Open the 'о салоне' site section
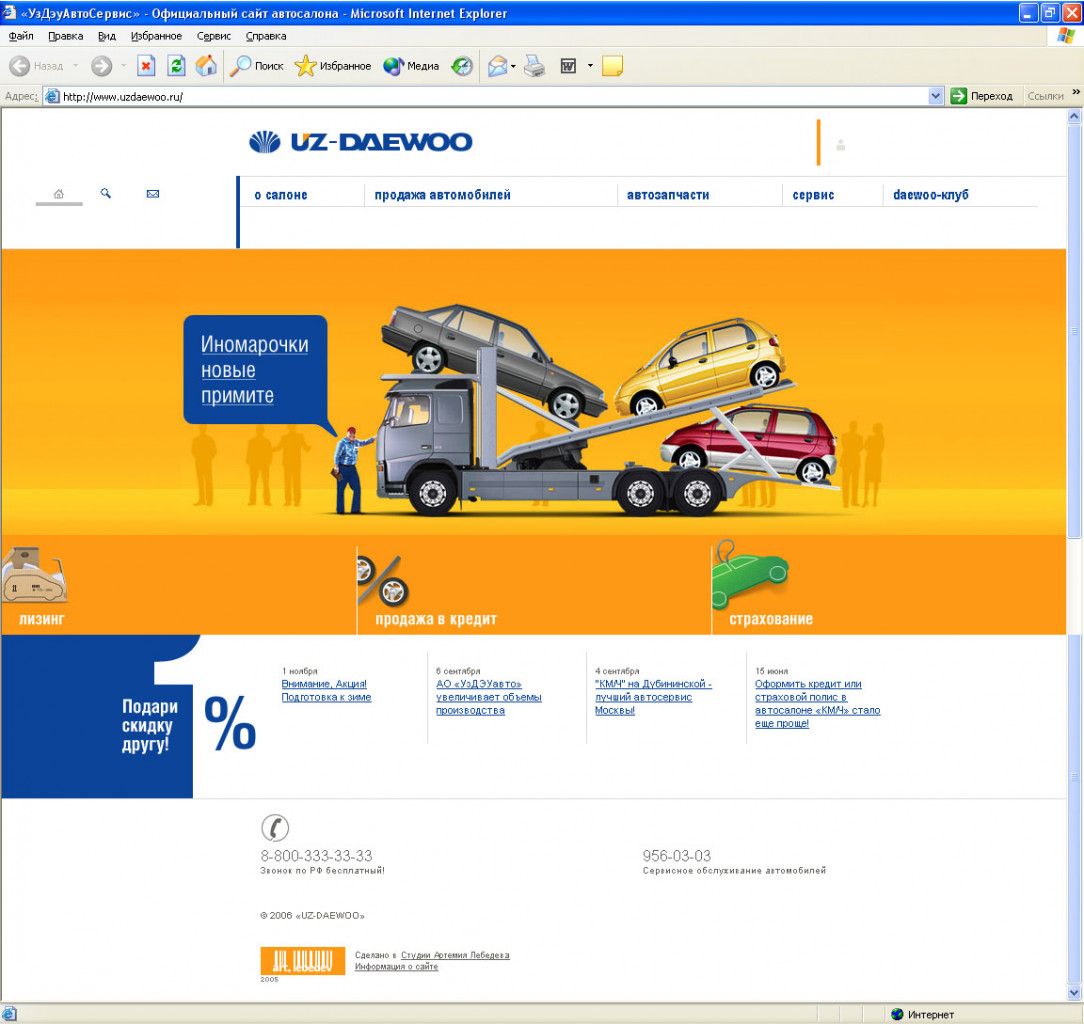The image size is (1084, 1024). point(281,195)
